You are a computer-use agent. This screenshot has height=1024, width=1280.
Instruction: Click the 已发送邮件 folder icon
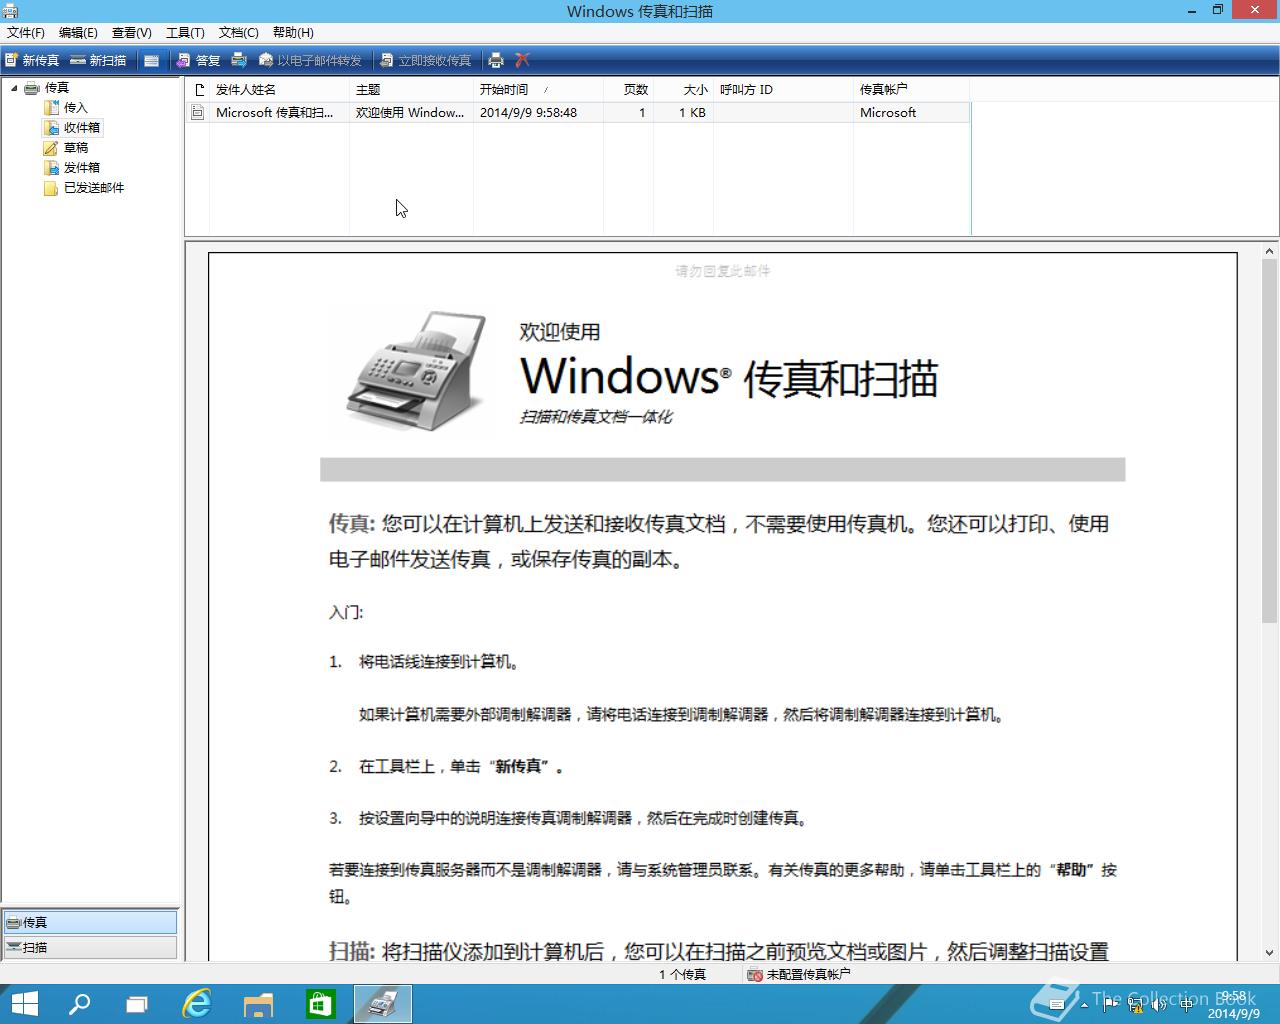tap(51, 188)
